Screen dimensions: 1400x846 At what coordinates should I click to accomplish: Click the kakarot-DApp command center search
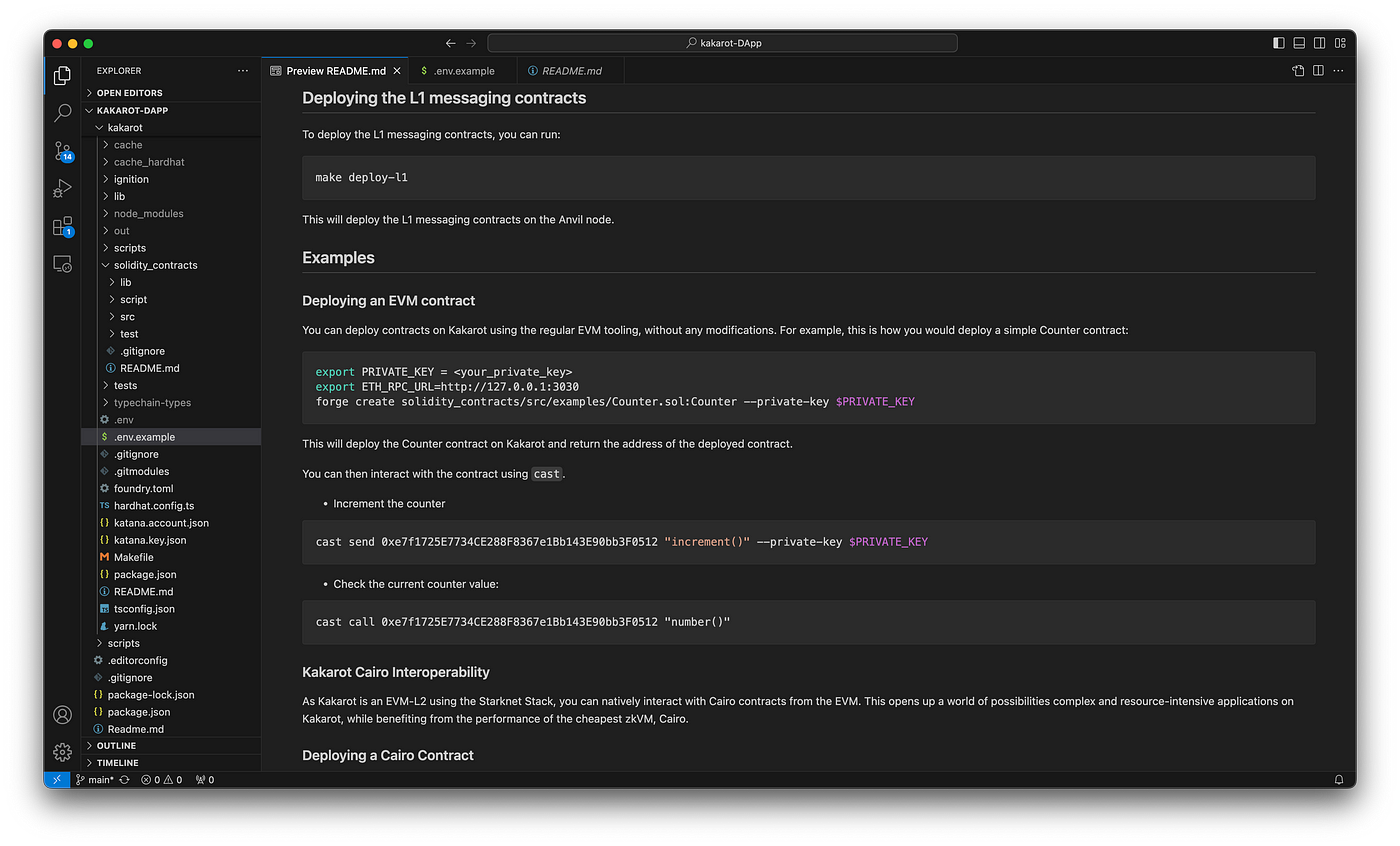tap(722, 43)
